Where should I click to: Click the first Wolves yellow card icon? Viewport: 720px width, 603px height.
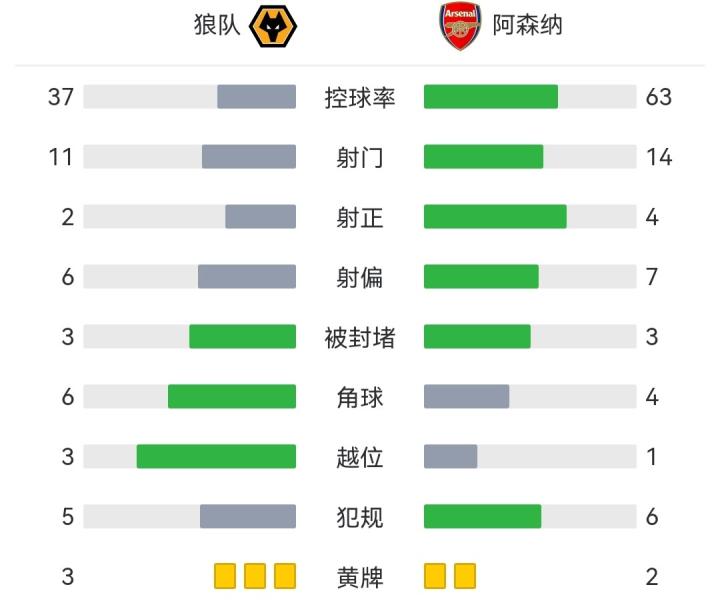(x=225, y=577)
